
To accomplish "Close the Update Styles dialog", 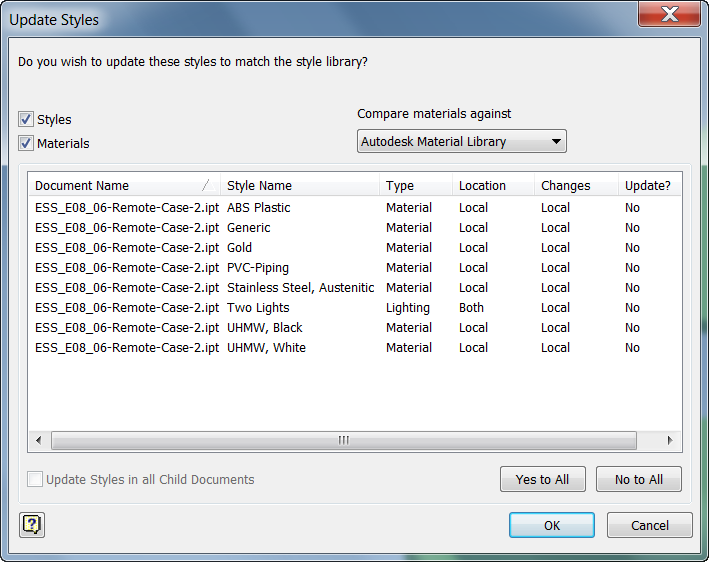I will tap(669, 14).
